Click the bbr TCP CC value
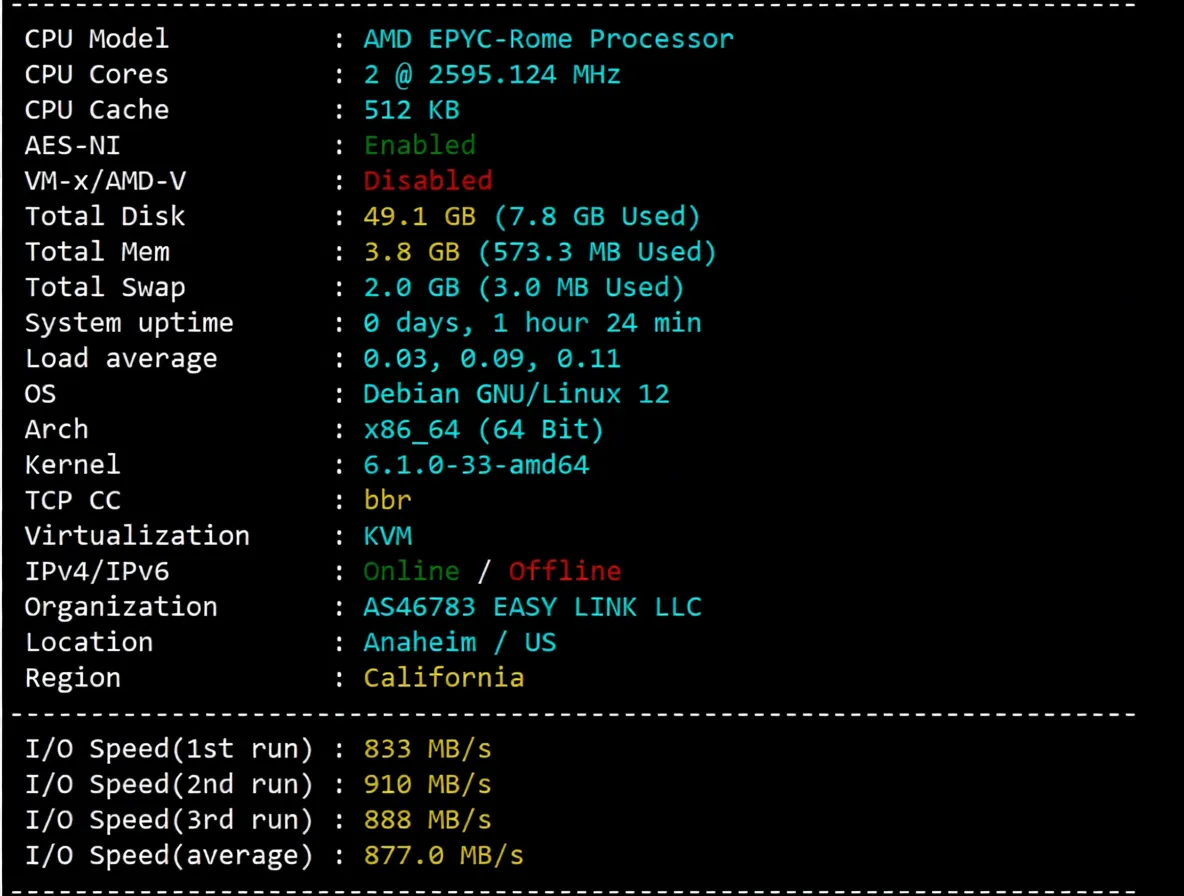 (387, 500)
